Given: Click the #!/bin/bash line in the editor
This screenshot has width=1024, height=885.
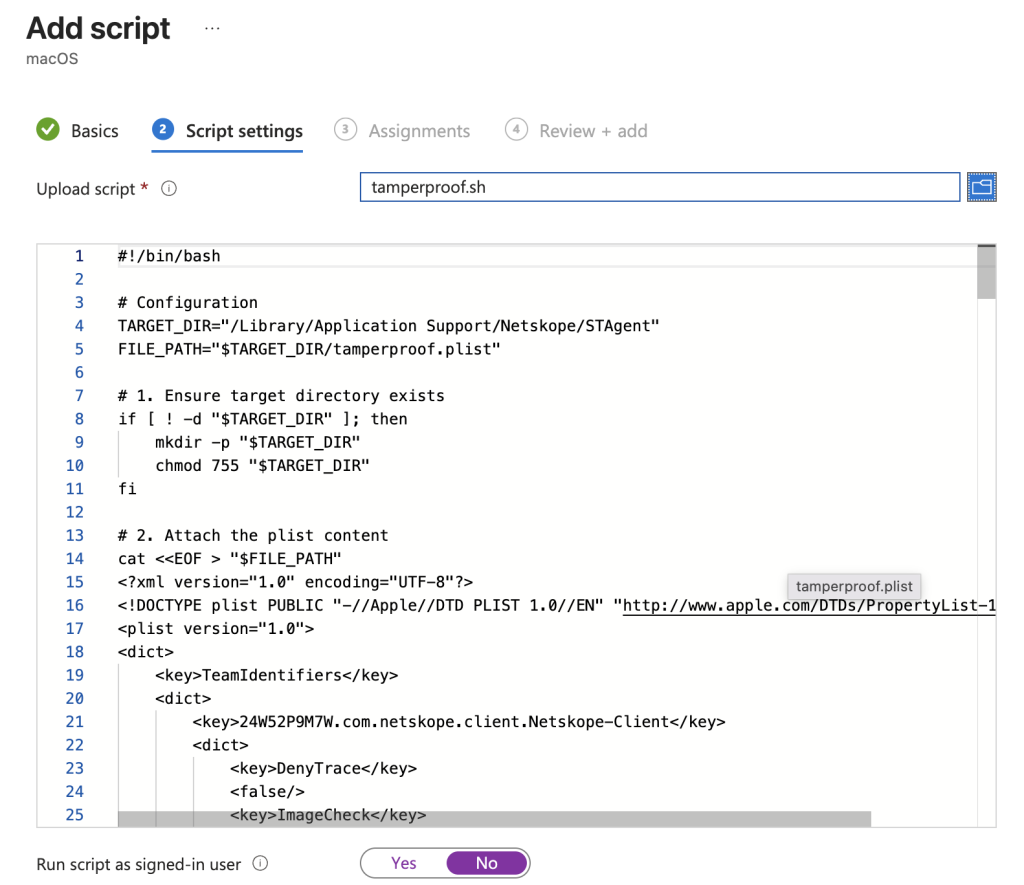Looking at the screenshot, I should (x=169, y=256).
